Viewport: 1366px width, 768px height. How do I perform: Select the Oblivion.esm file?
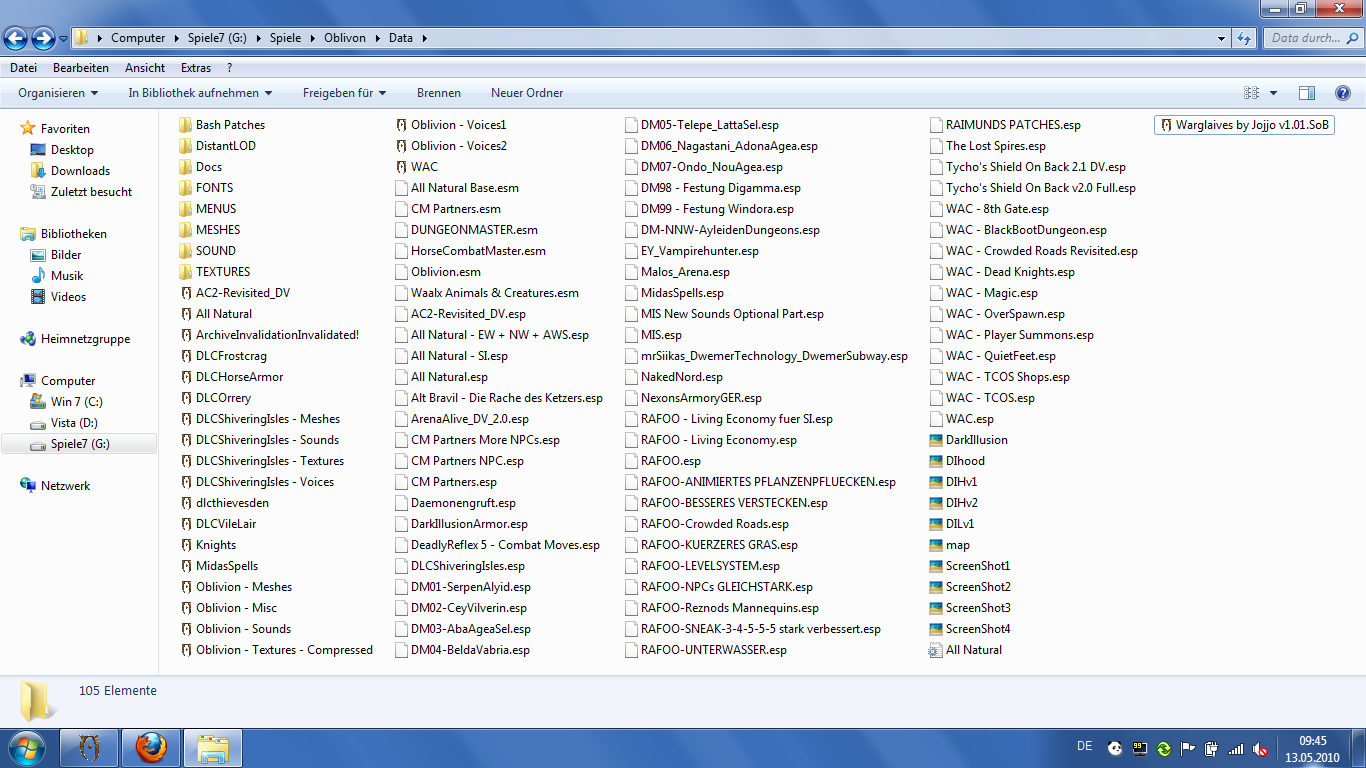(445, 272)
